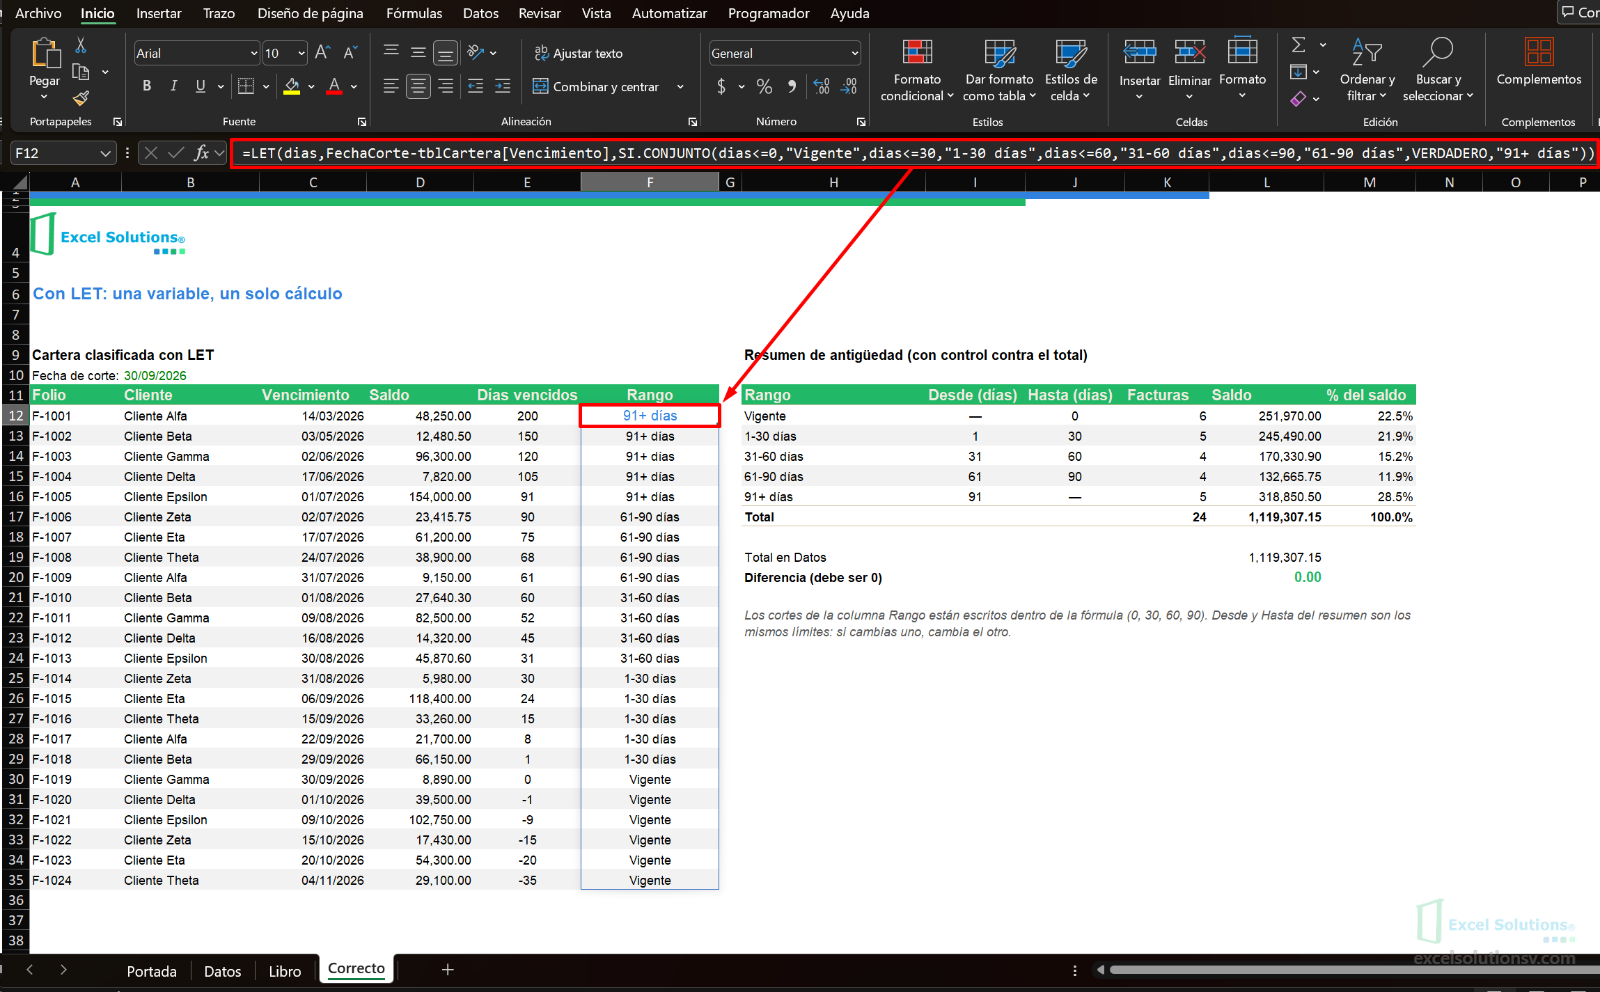
Task: Apply percent style format
Action: coord(765,87)
